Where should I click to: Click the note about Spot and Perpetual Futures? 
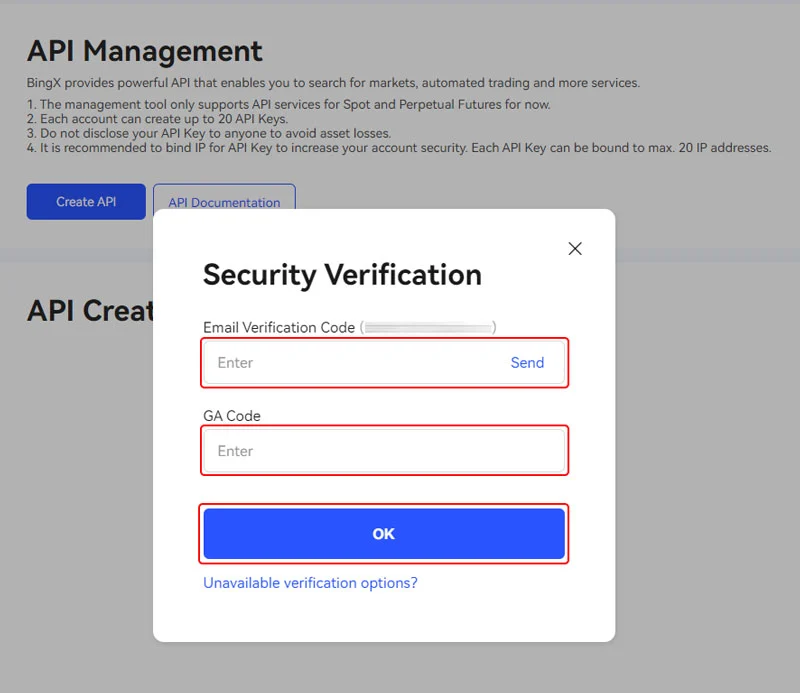tap(290, 105)
